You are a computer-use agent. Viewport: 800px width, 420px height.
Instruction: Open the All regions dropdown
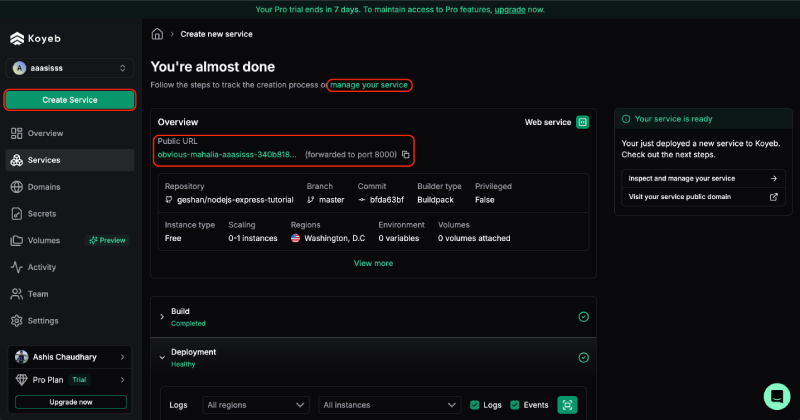click(255, 405)
